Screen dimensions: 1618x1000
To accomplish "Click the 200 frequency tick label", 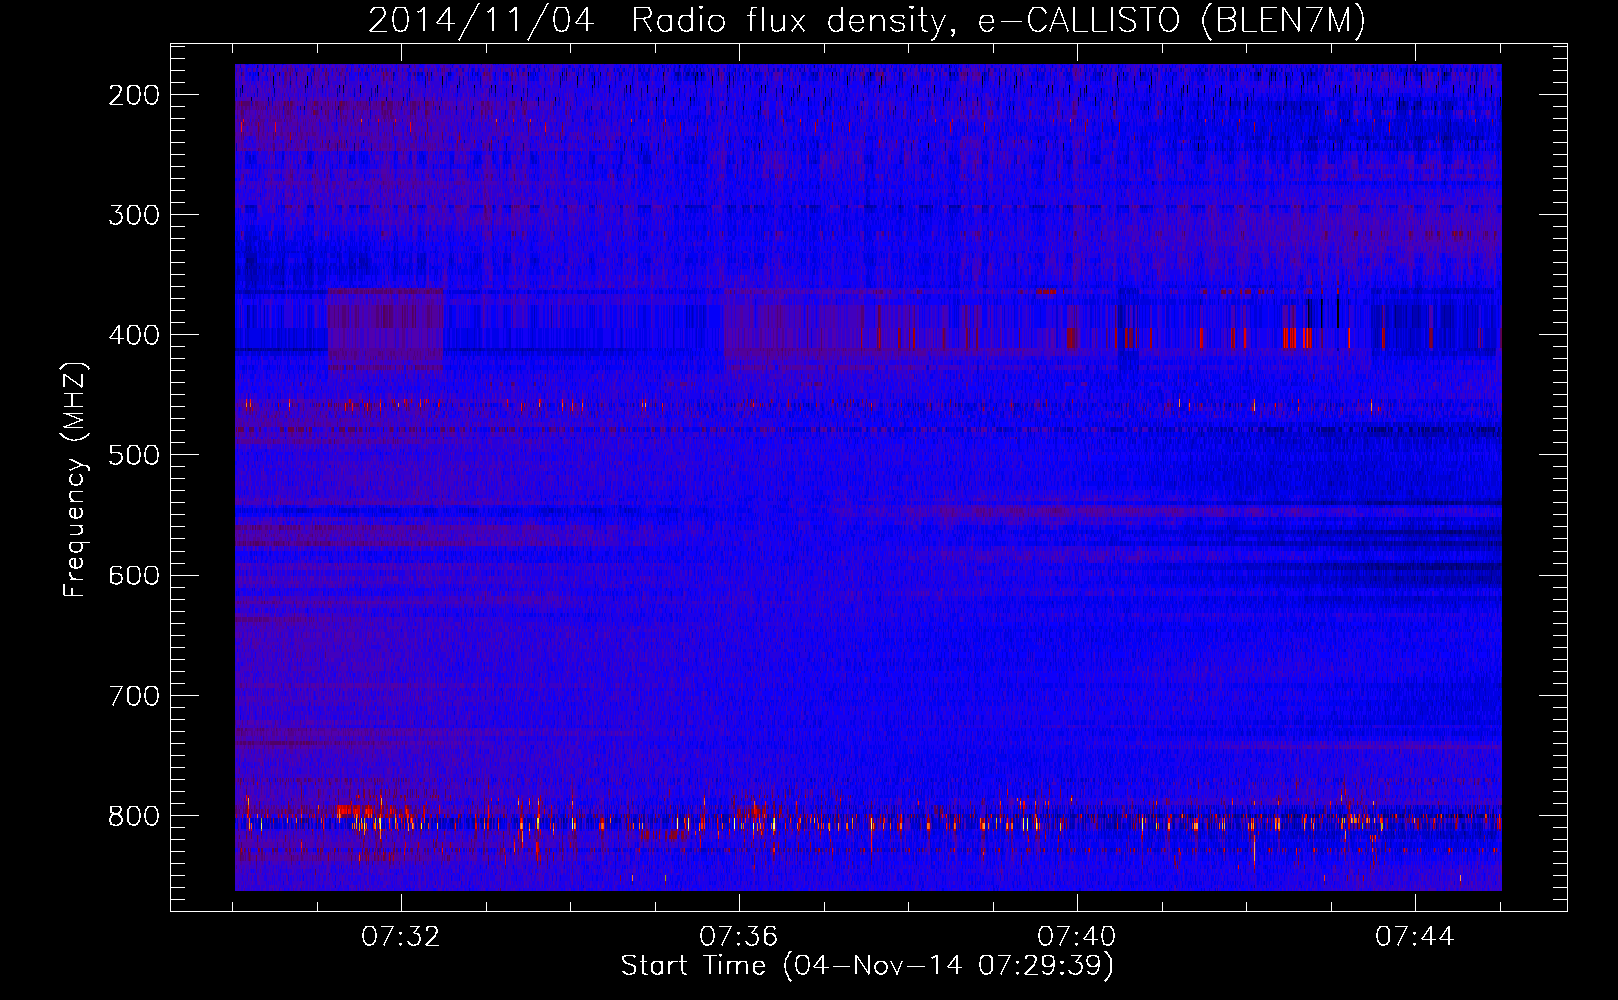I will pos(133,95).
